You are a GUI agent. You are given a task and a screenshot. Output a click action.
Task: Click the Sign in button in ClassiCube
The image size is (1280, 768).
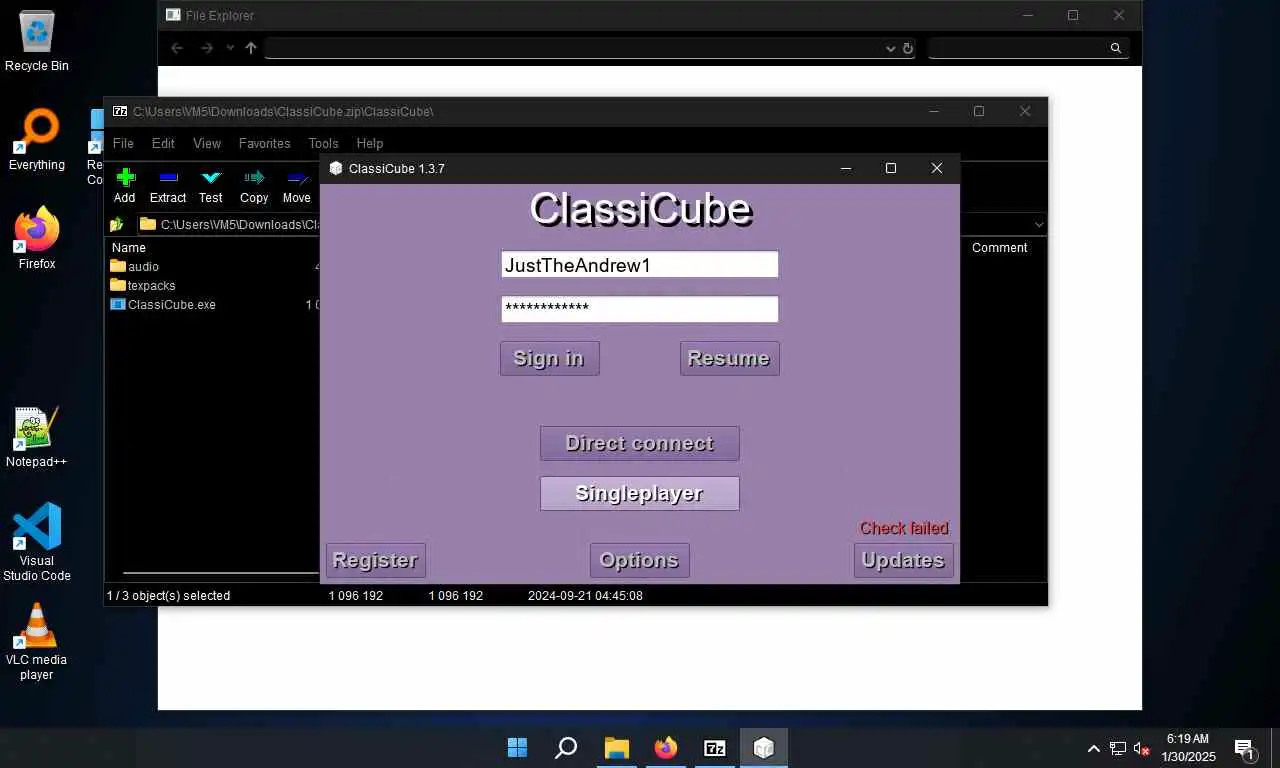[x=549, y=358]
